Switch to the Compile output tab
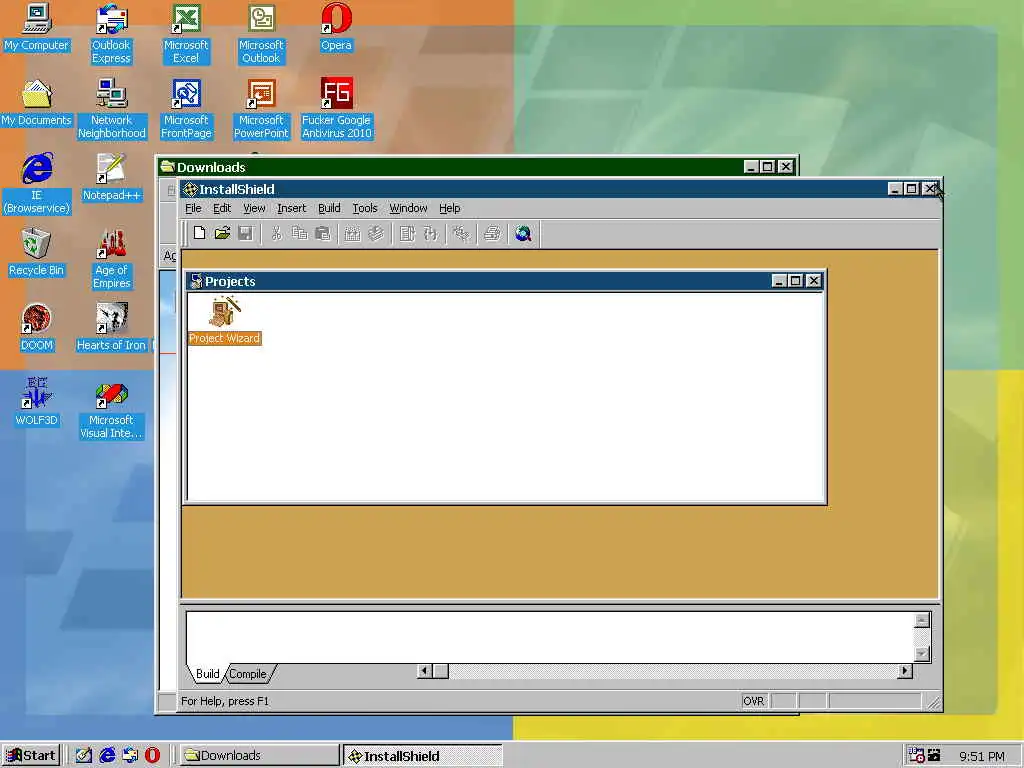 [248, 674]
